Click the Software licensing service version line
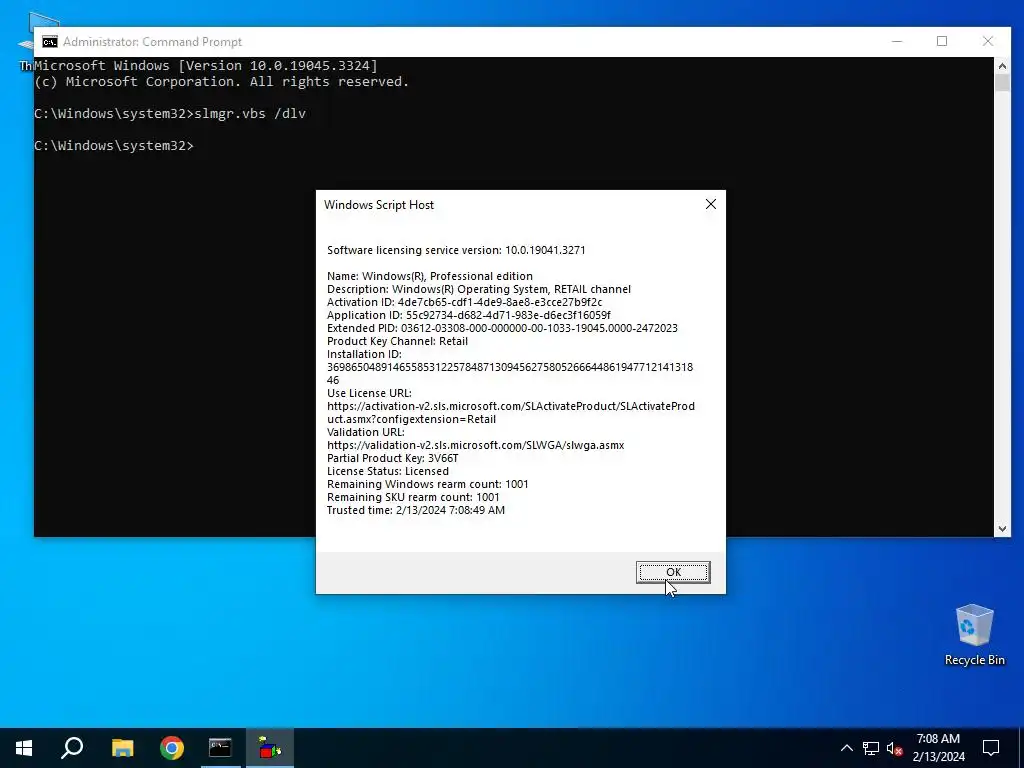Viewport: 1024px width, 768px height. pyautogui.click(x=456, y=249)
